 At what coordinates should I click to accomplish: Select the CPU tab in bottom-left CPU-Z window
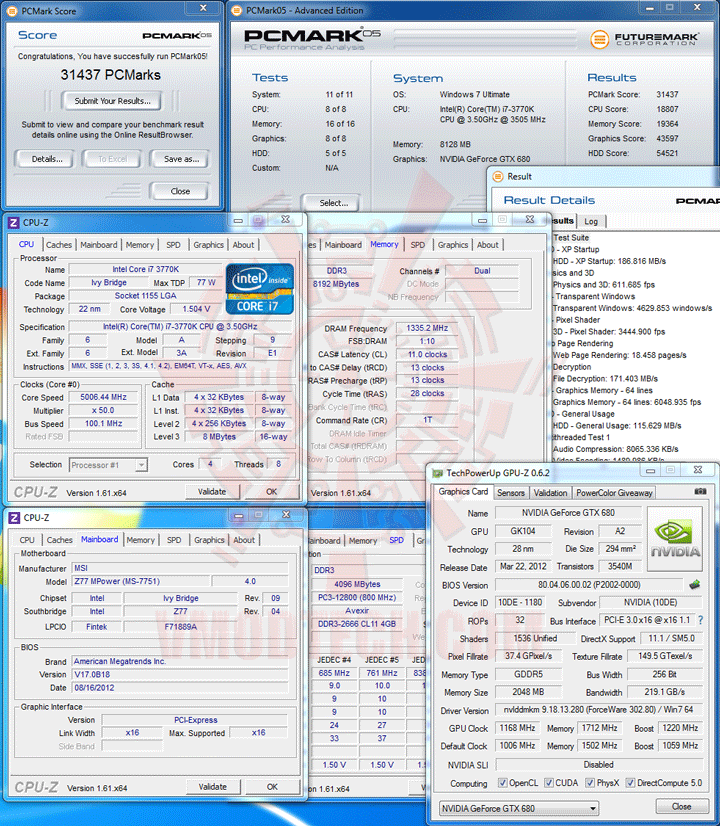tap(27, 540)
